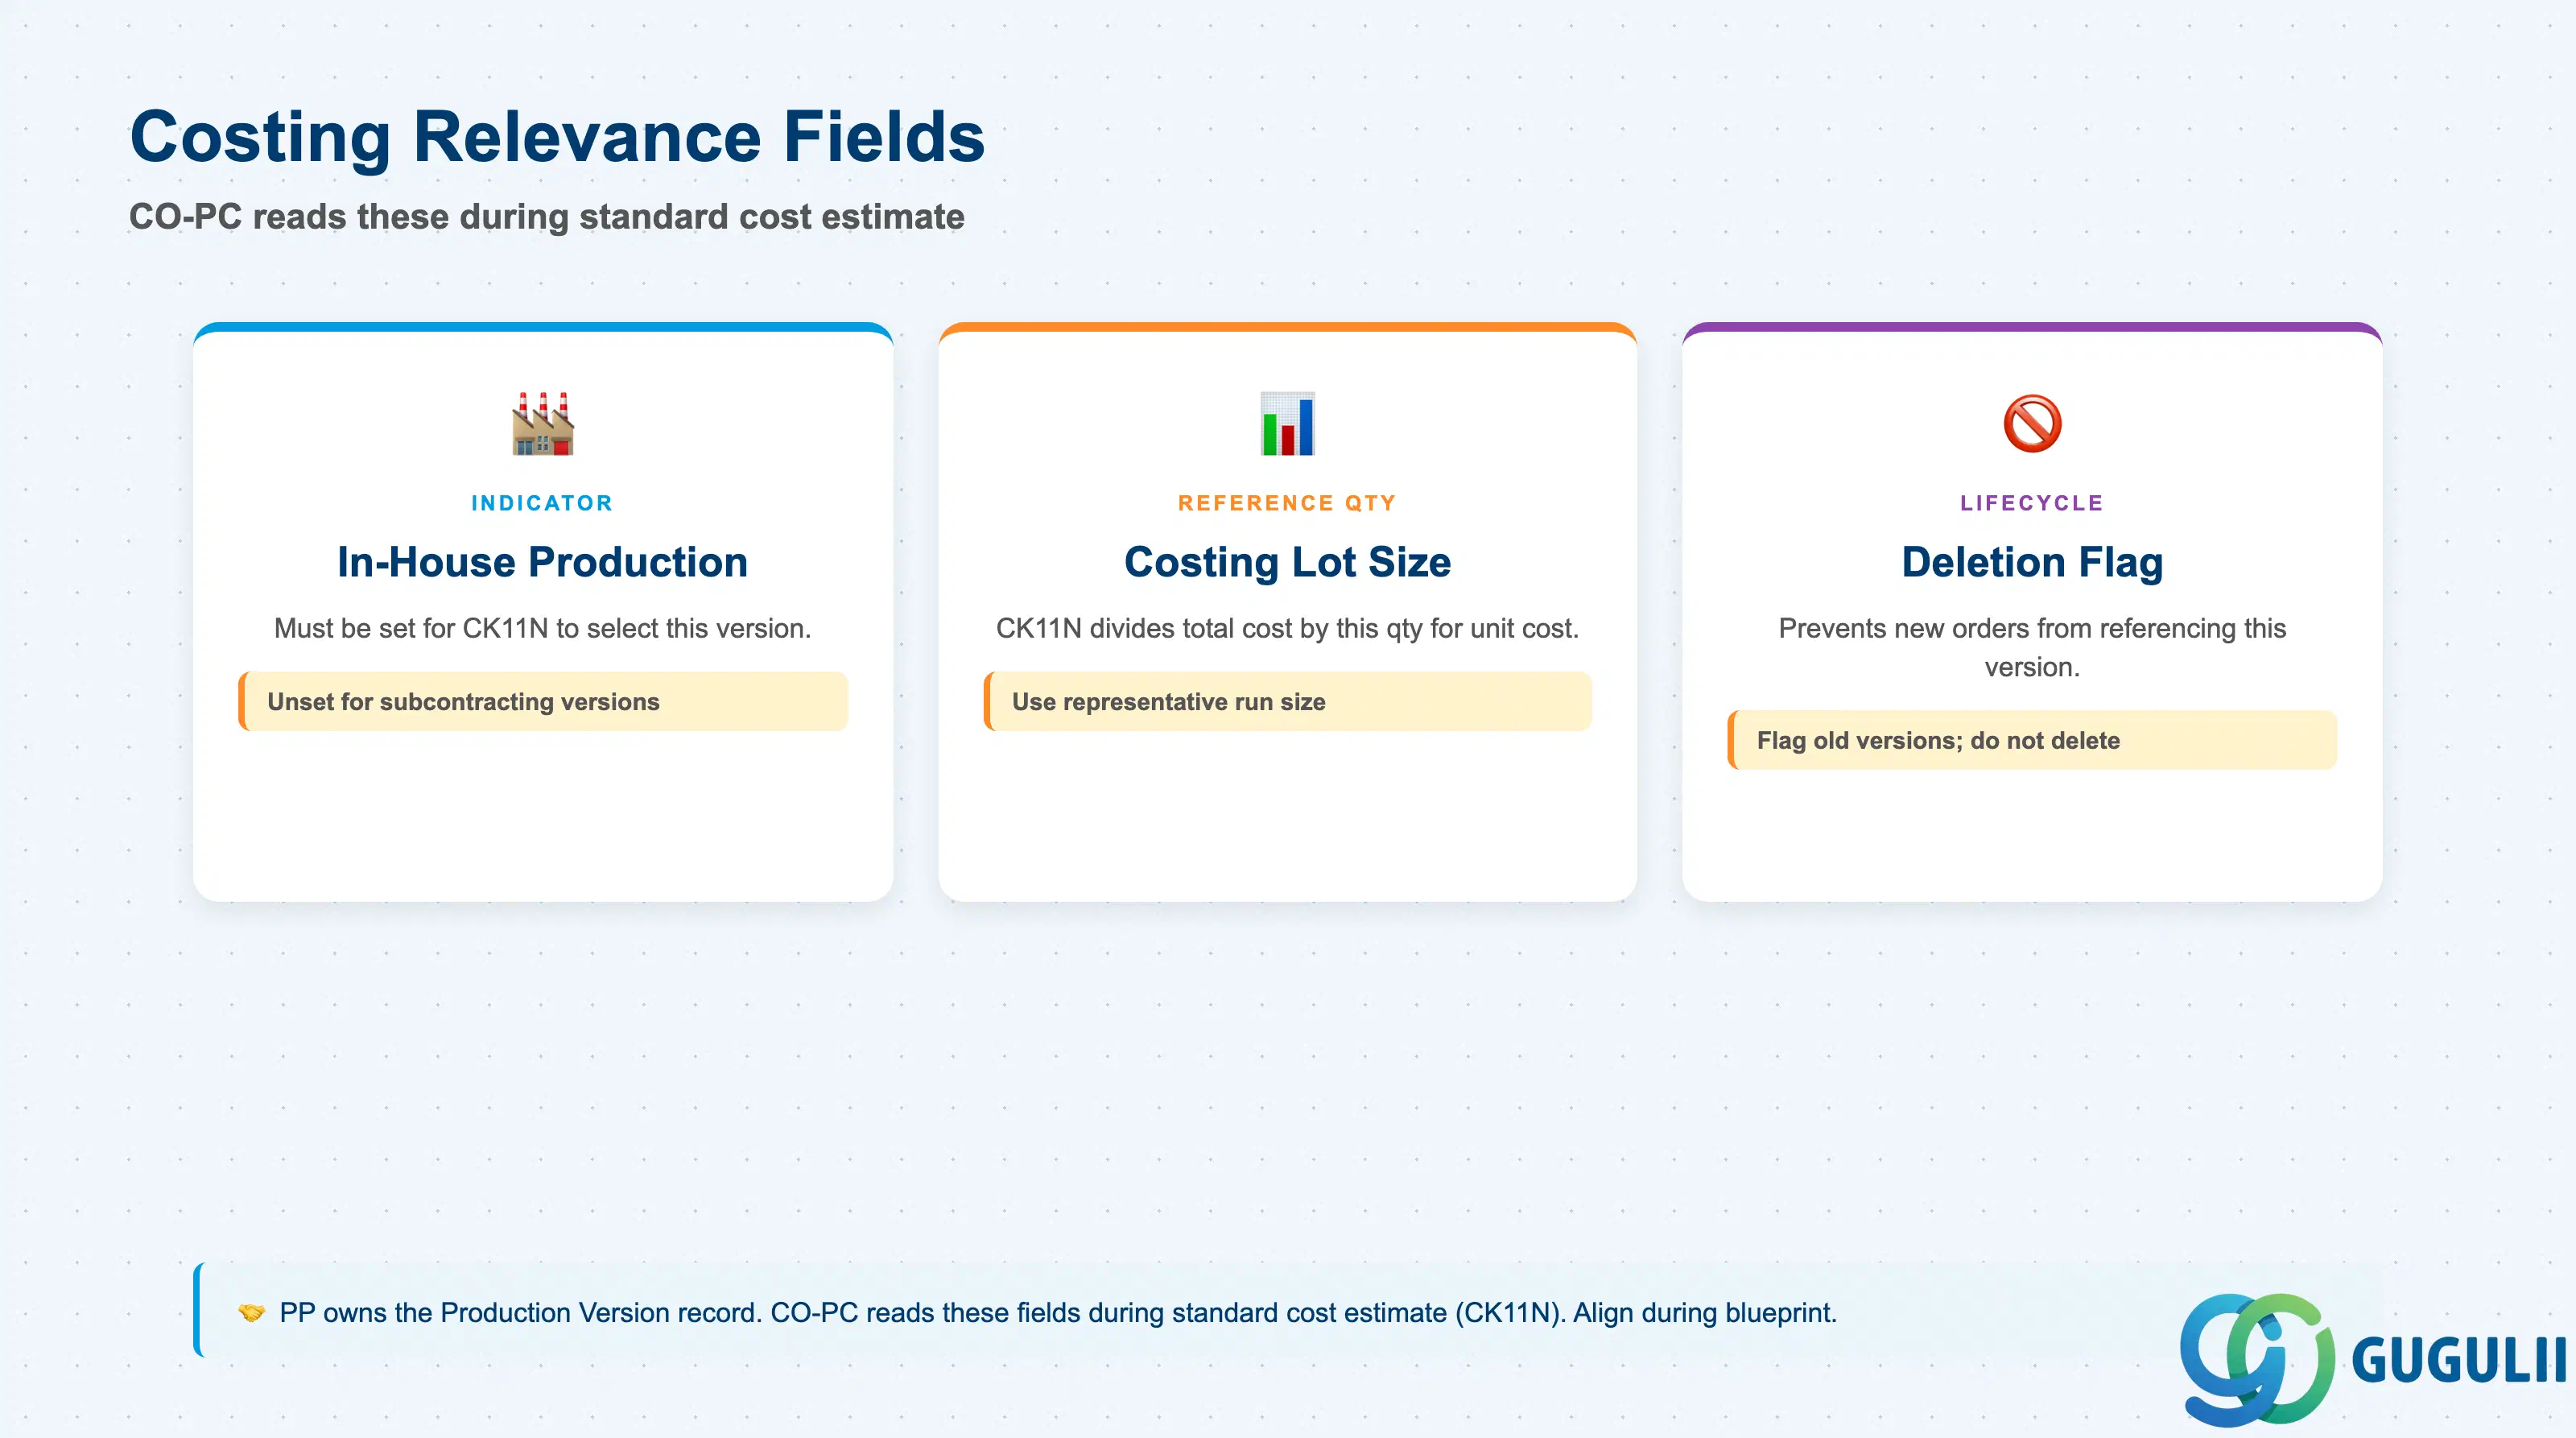Click the 'In-House Production' heading

tap(542, 562)
